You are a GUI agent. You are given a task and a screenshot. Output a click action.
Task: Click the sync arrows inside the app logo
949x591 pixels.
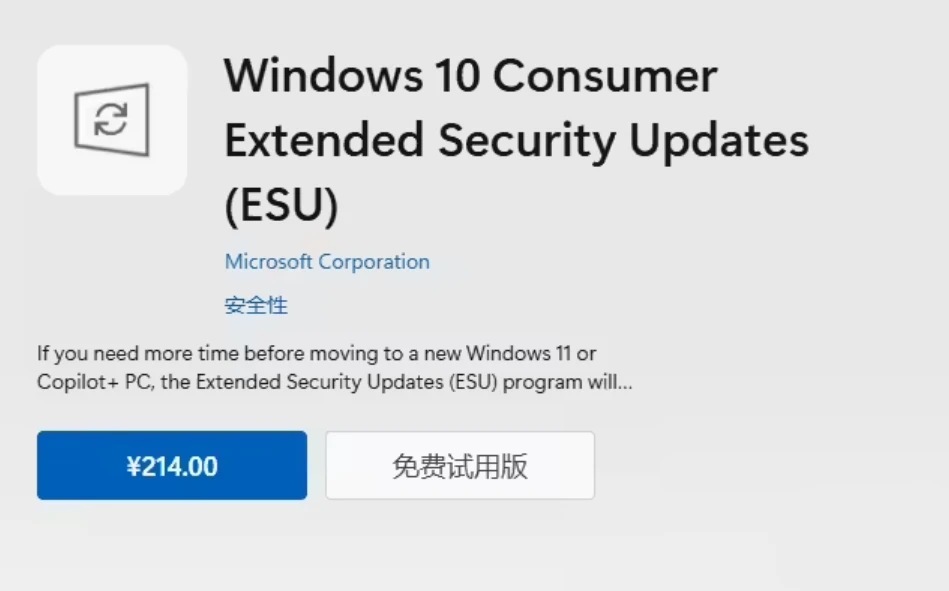click(111, 122)
